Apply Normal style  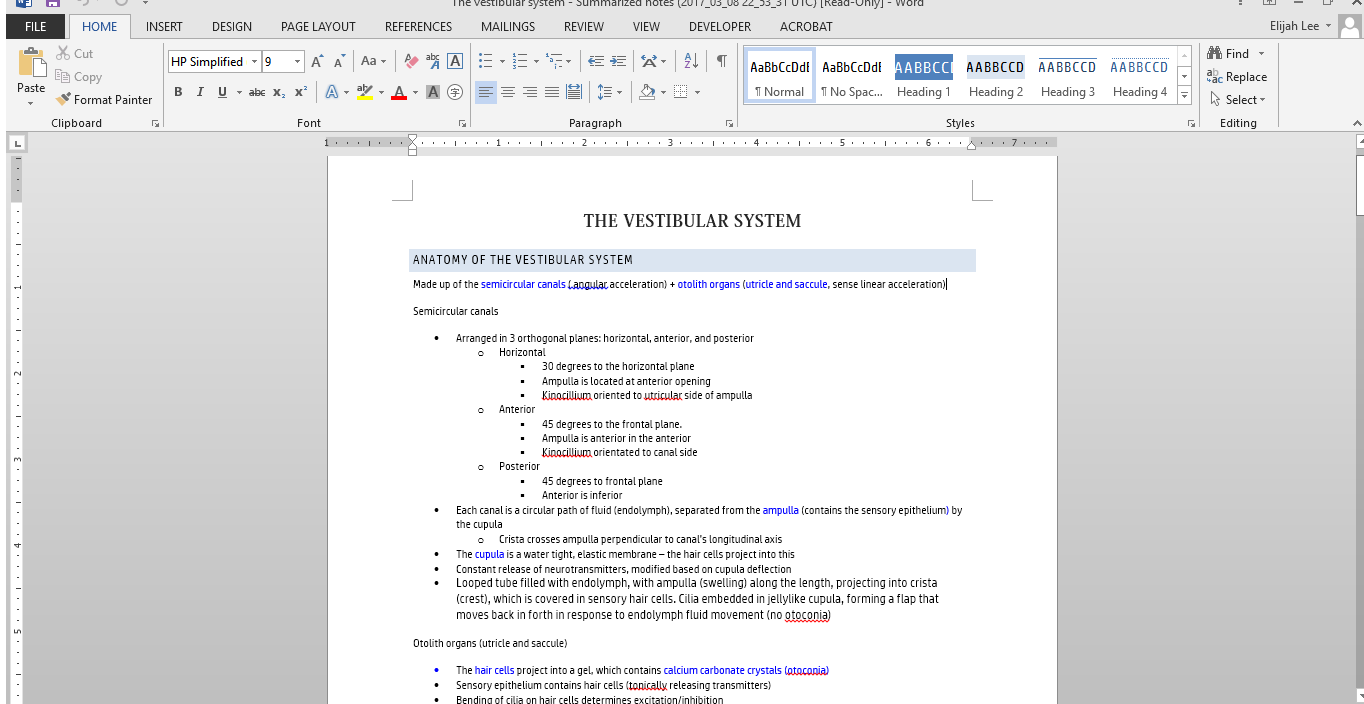tap(780, 77)
